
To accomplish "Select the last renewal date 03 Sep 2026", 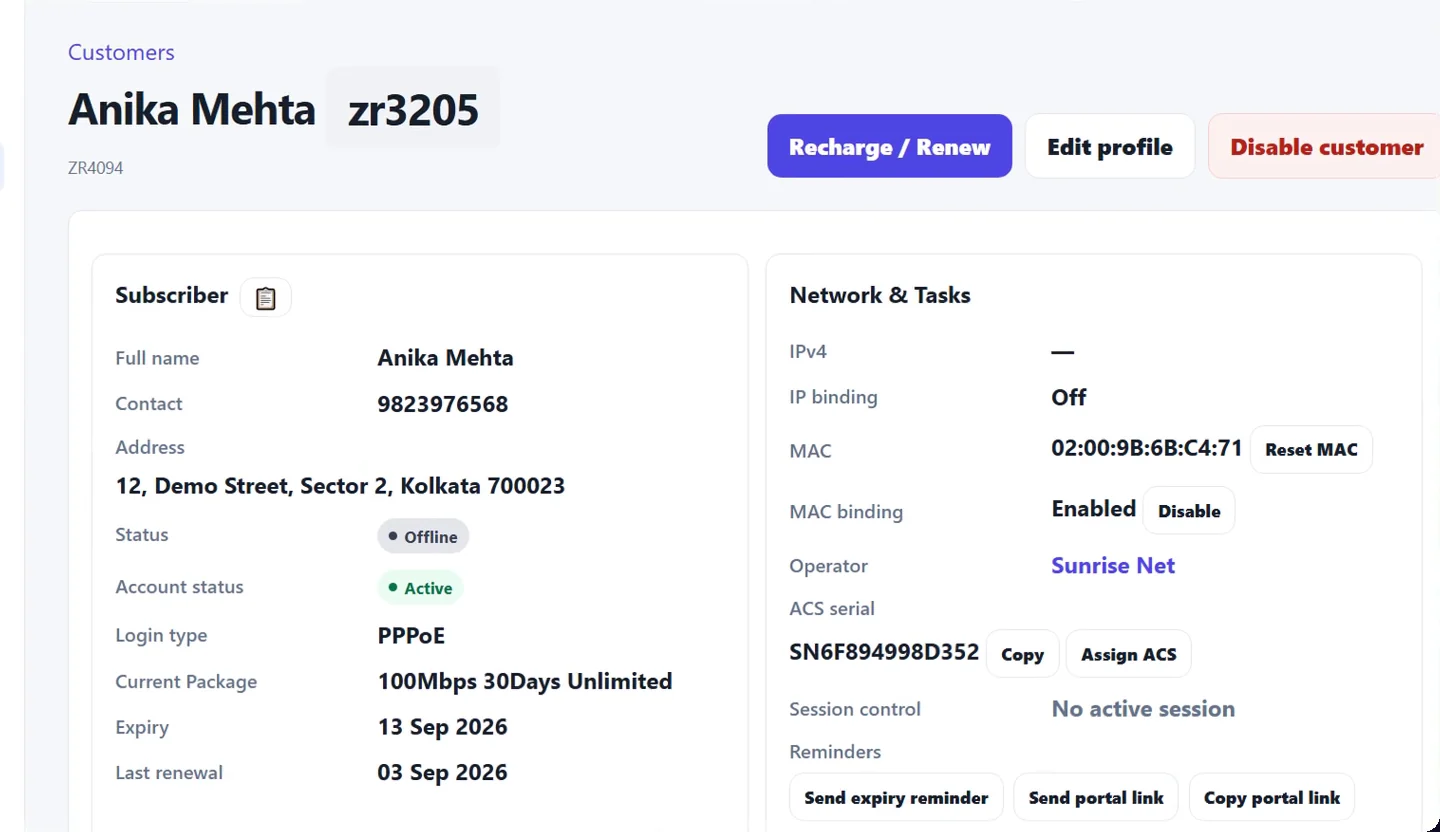I will (x=443, y=773).
